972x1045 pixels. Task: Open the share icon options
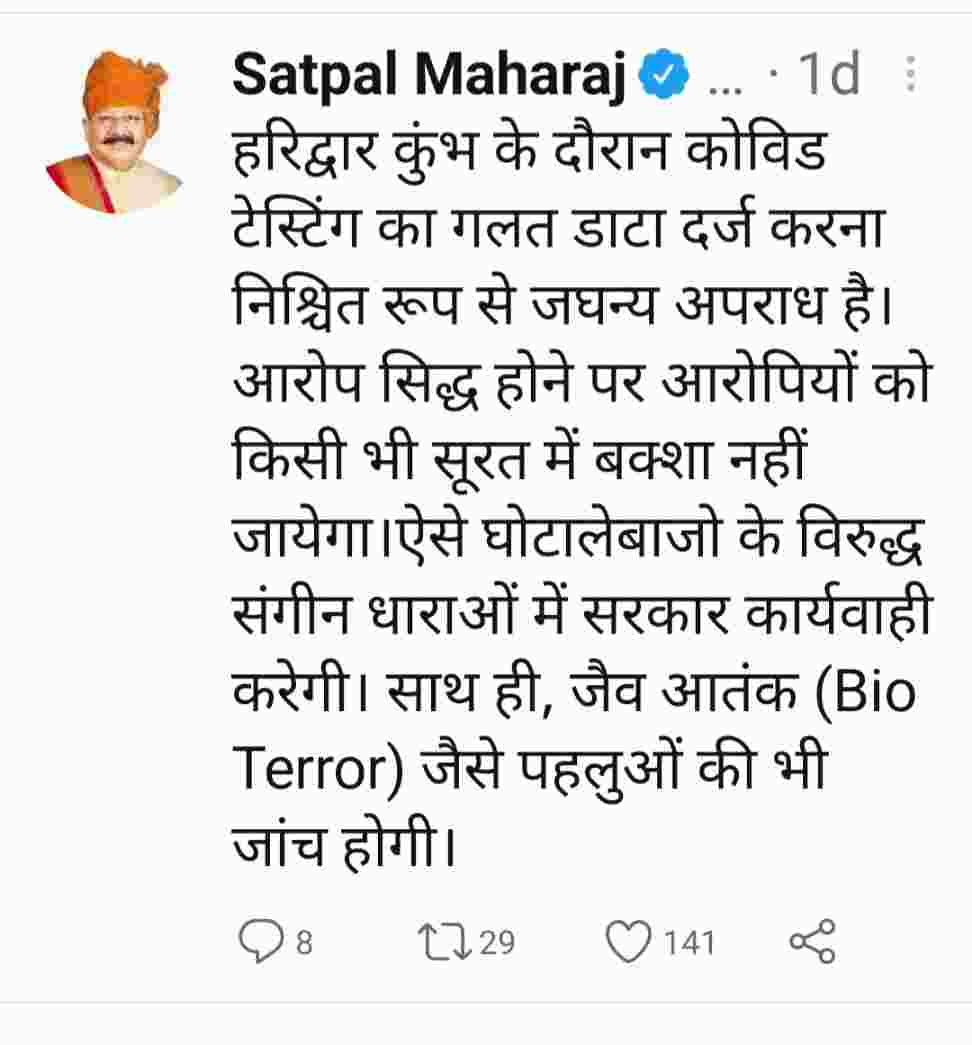(x=812, y=942)
